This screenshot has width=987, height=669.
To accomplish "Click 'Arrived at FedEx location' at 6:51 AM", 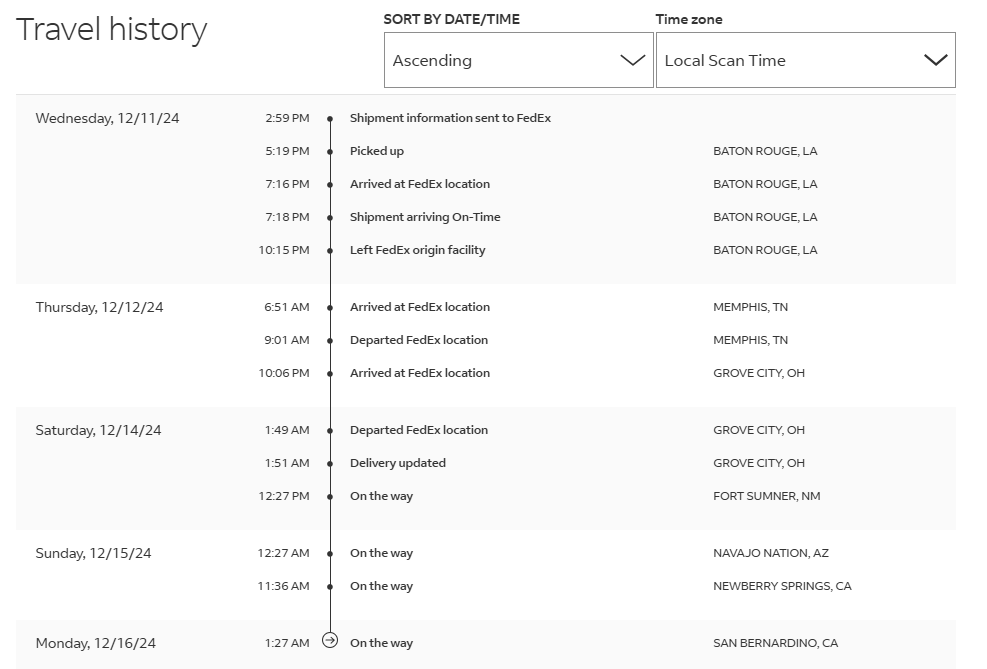I will coord(420,307).
